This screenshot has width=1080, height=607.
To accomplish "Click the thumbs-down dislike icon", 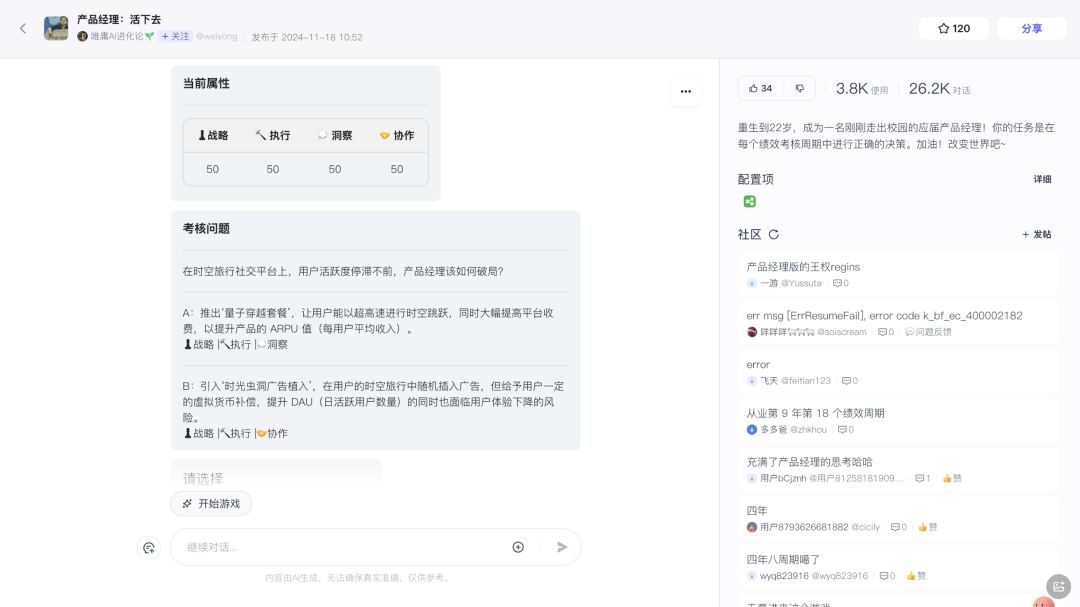I will 799,88.
